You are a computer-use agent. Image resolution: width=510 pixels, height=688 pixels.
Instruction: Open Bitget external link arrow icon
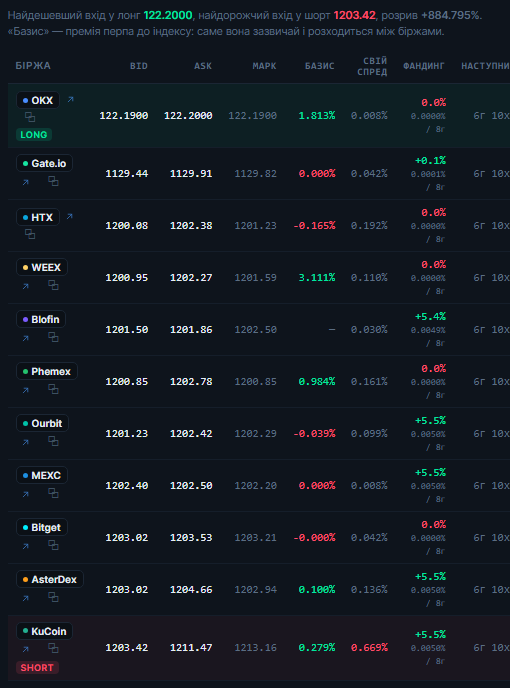tap(25, 546)
